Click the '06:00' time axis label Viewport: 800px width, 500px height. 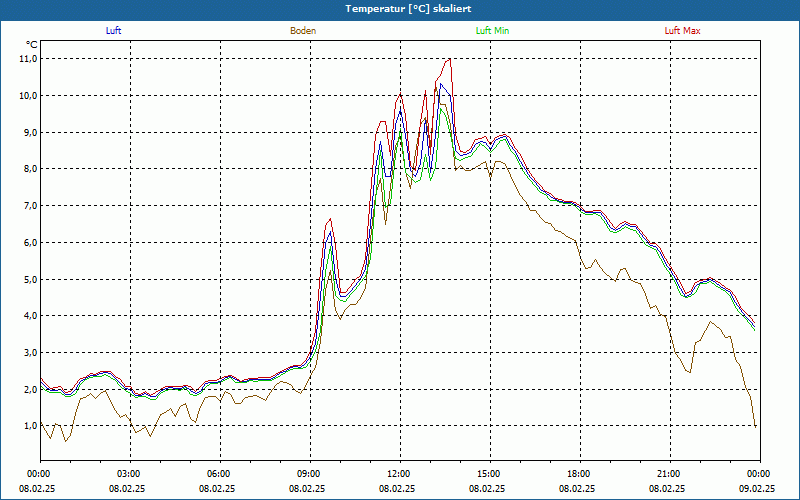(x=220, y=474)
